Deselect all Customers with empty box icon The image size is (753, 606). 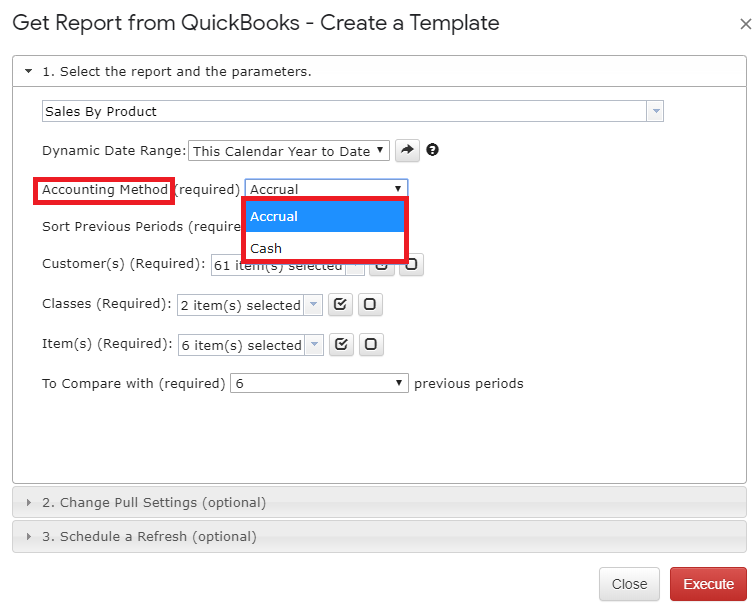[412, 265]
